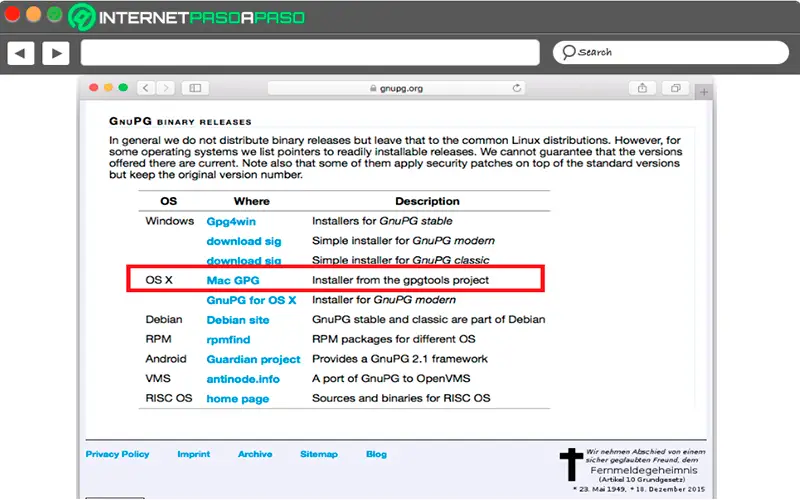The image size is (800, 500).
Task: Open the Privacy Policy footer link
Action: pos(117,454)
